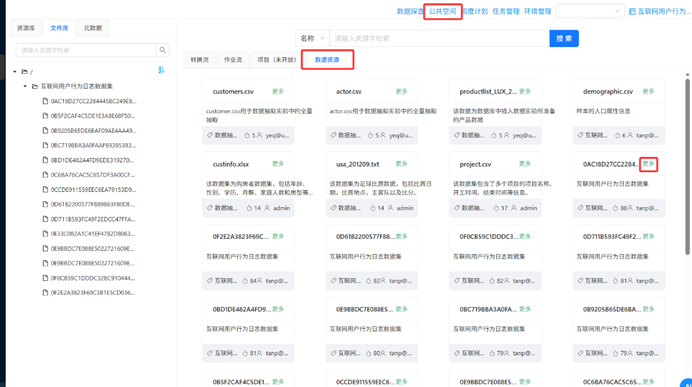The height and width of the screenshot is (387, 692).
Task: Click 更多 on the usa_201209.txt card
Action: [x=402, y=164]
